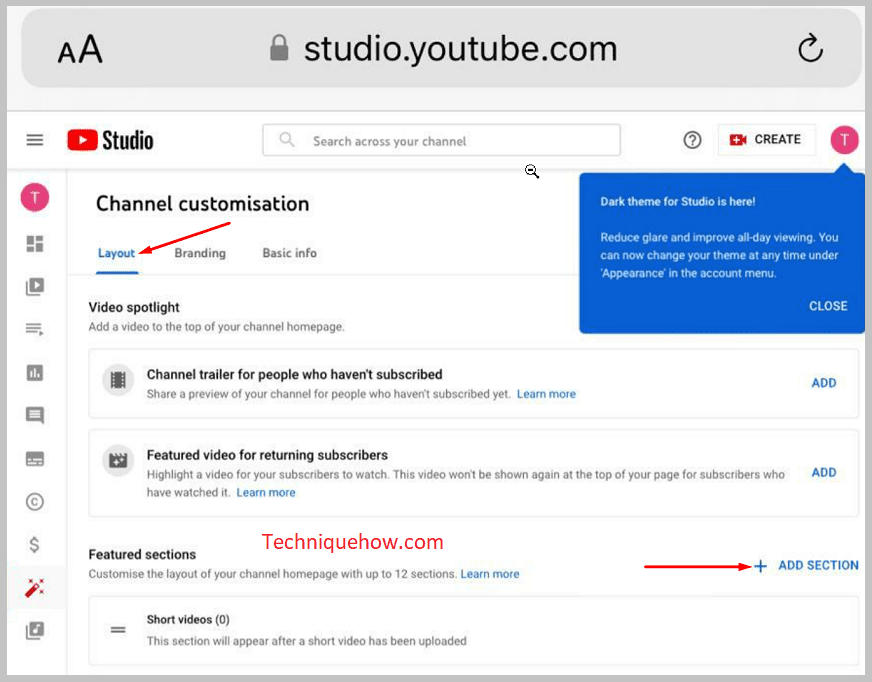Tap the Safari reload page icon
Screen dimensions: 872x682
pos(810,48)
